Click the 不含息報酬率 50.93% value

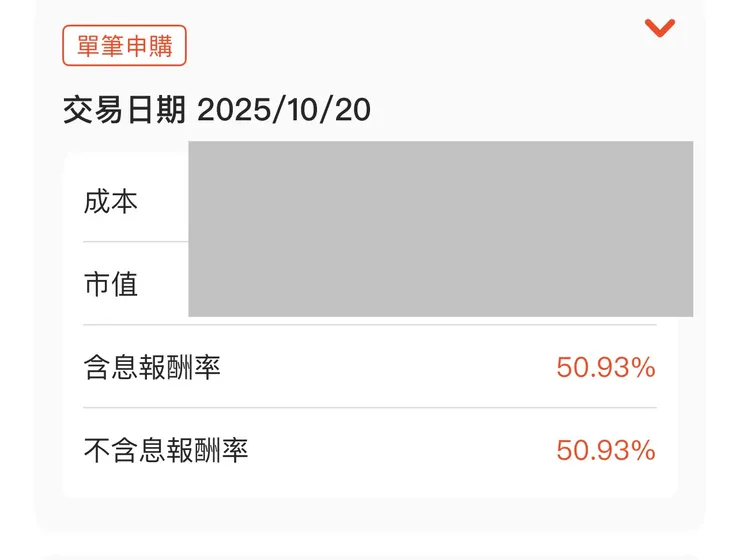tap(606, 450)
